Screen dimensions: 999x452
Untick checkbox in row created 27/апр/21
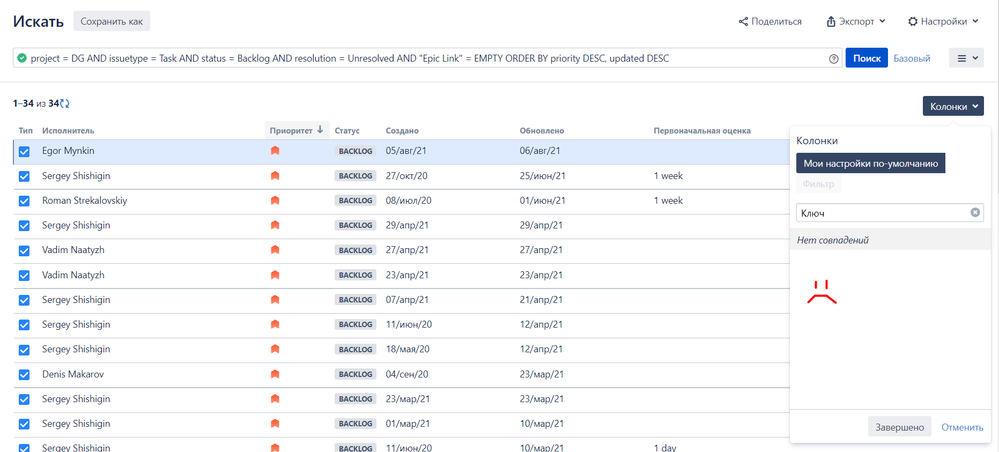(x=24, y=251)
